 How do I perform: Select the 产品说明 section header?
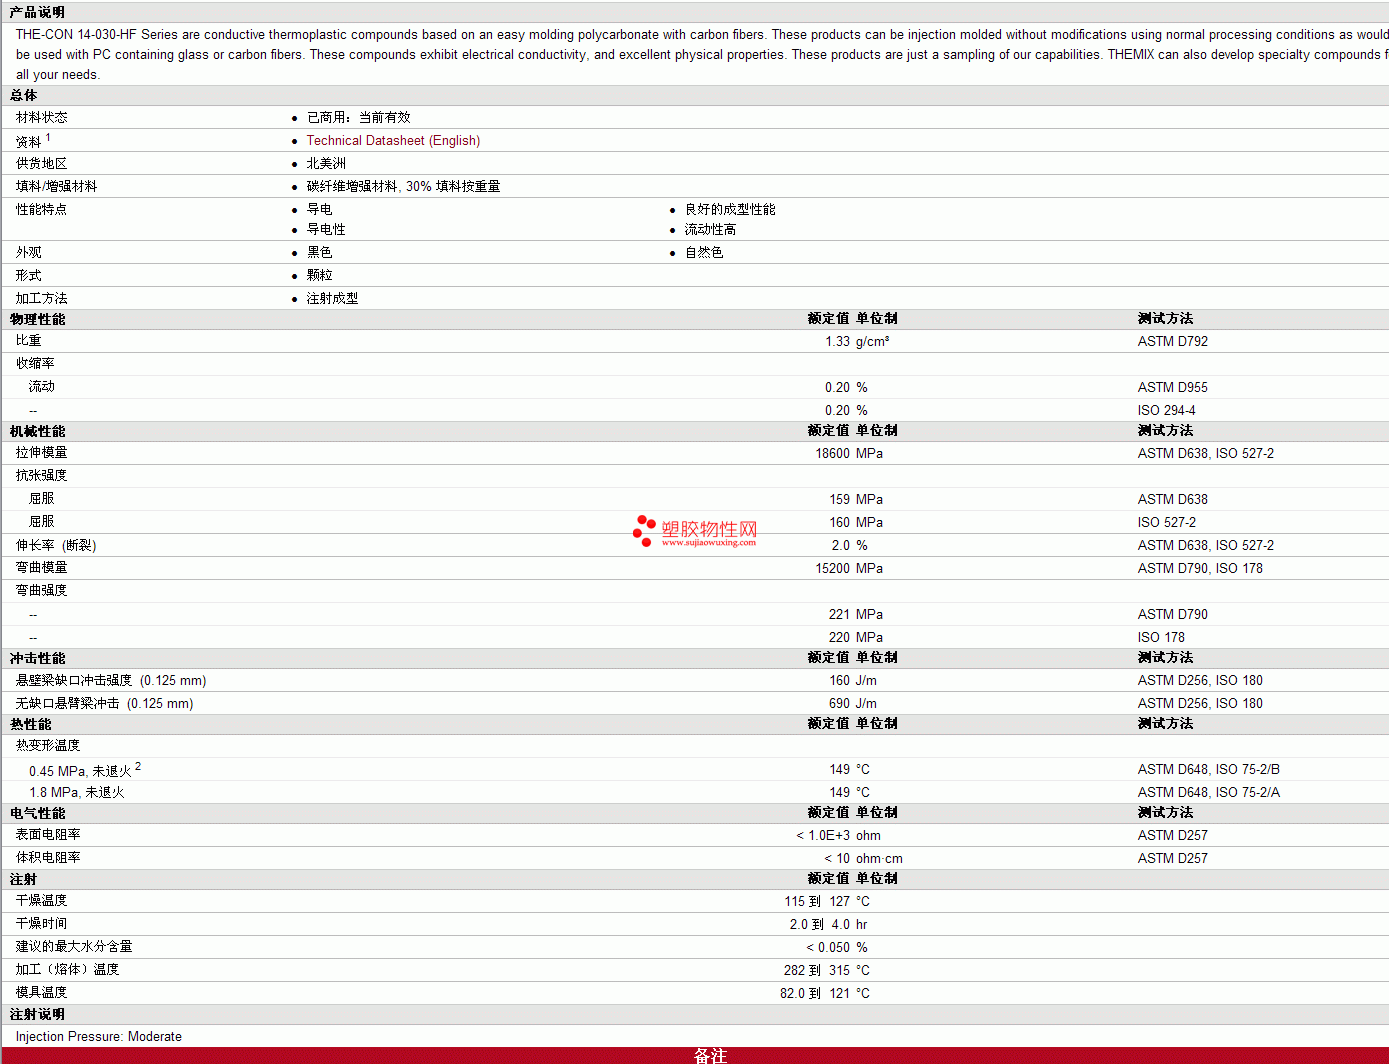[x=37, y=12]
